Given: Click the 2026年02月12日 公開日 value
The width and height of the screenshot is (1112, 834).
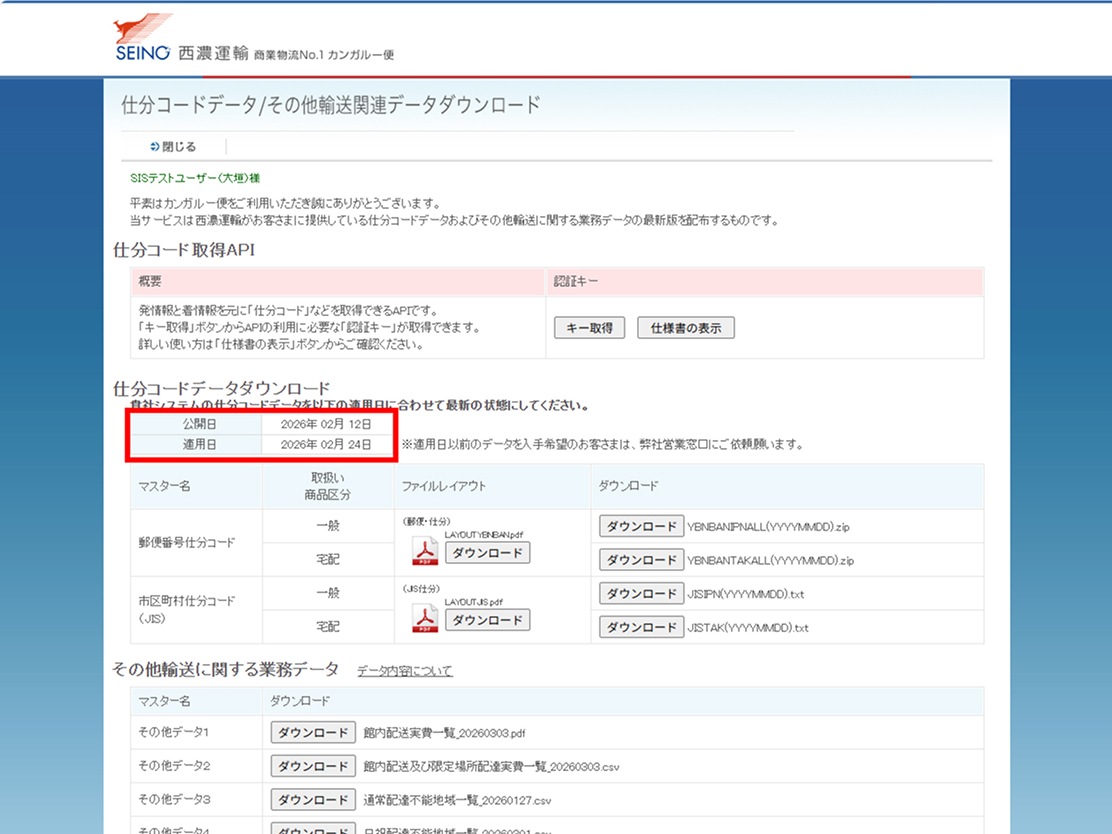Looking at the screenshot, I should (x=326, y=424).
